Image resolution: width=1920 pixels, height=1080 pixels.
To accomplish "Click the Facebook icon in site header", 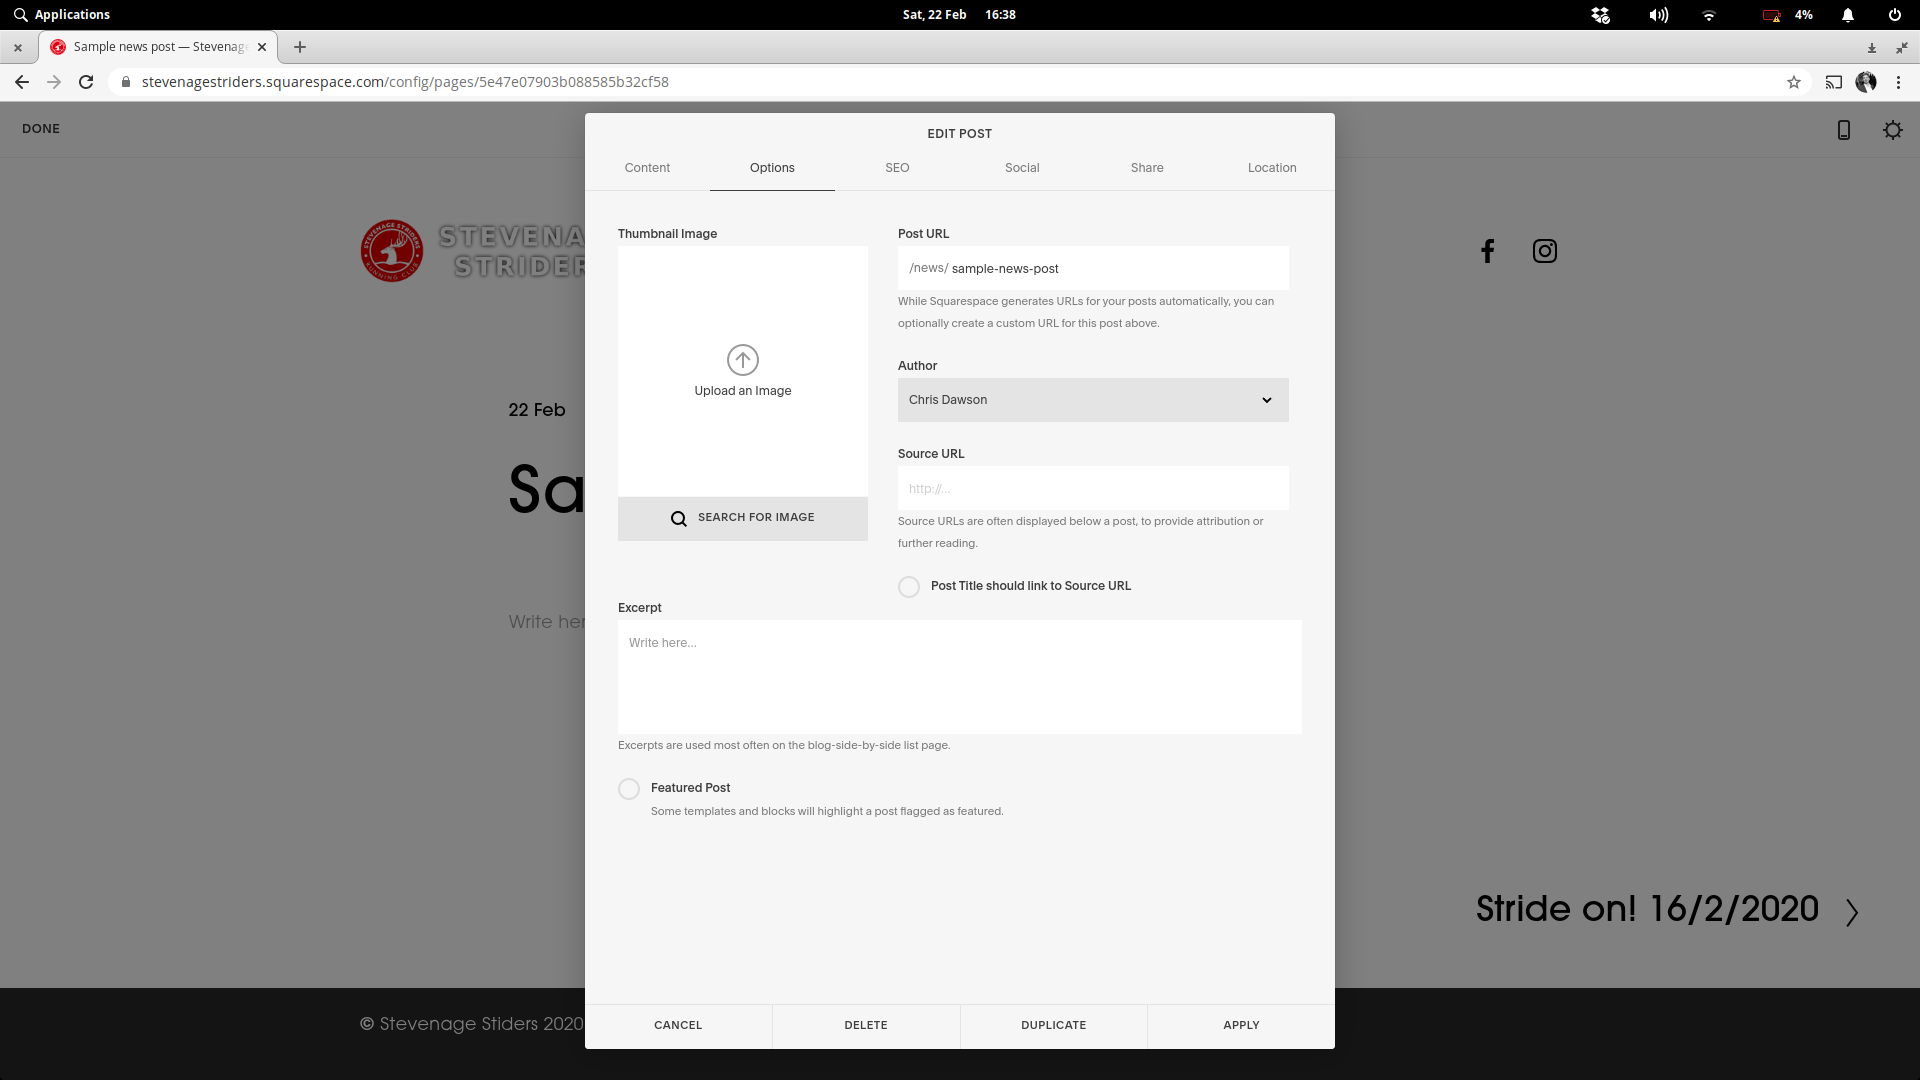I will click(x=1488, y=251).
